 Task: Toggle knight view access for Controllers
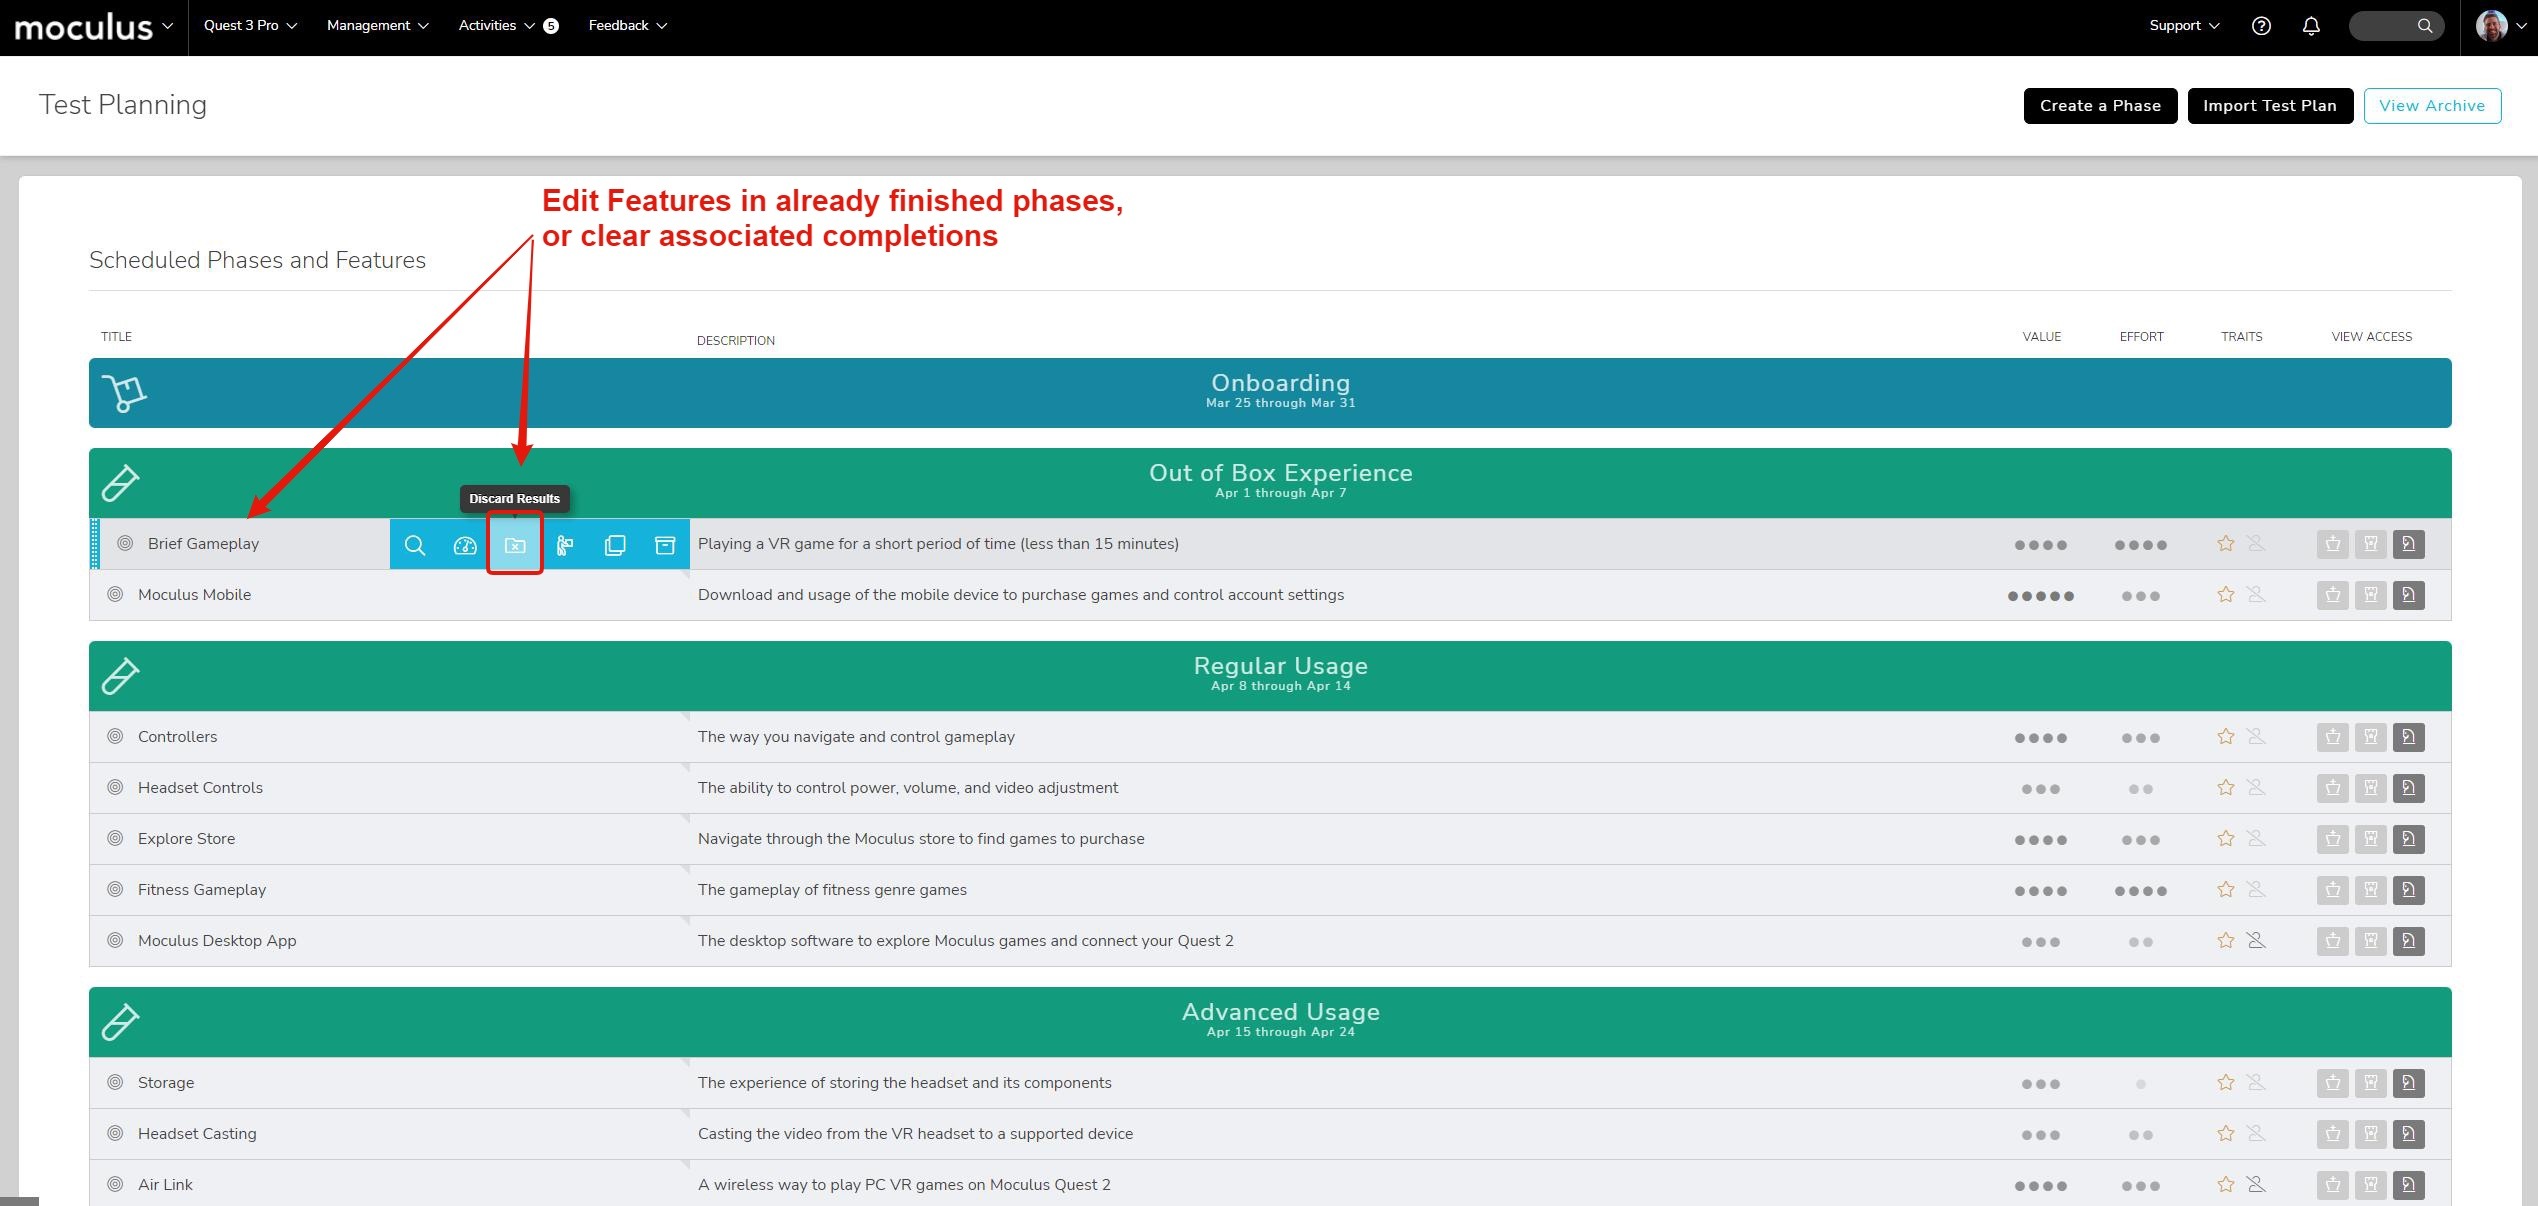click(2408, 737)
